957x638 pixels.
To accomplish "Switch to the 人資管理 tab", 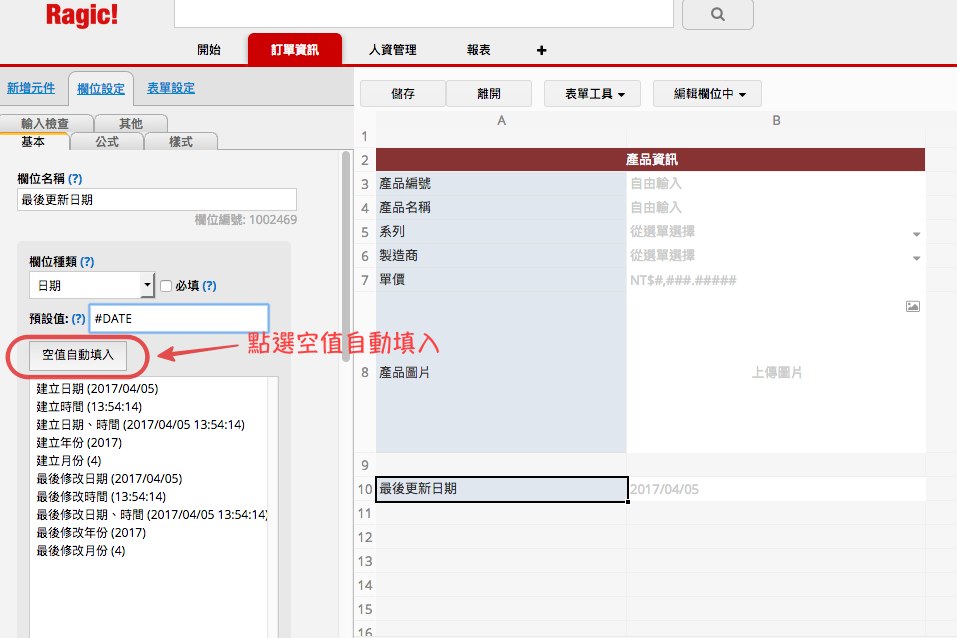I will pyautogui.click(x=392, y=50).
